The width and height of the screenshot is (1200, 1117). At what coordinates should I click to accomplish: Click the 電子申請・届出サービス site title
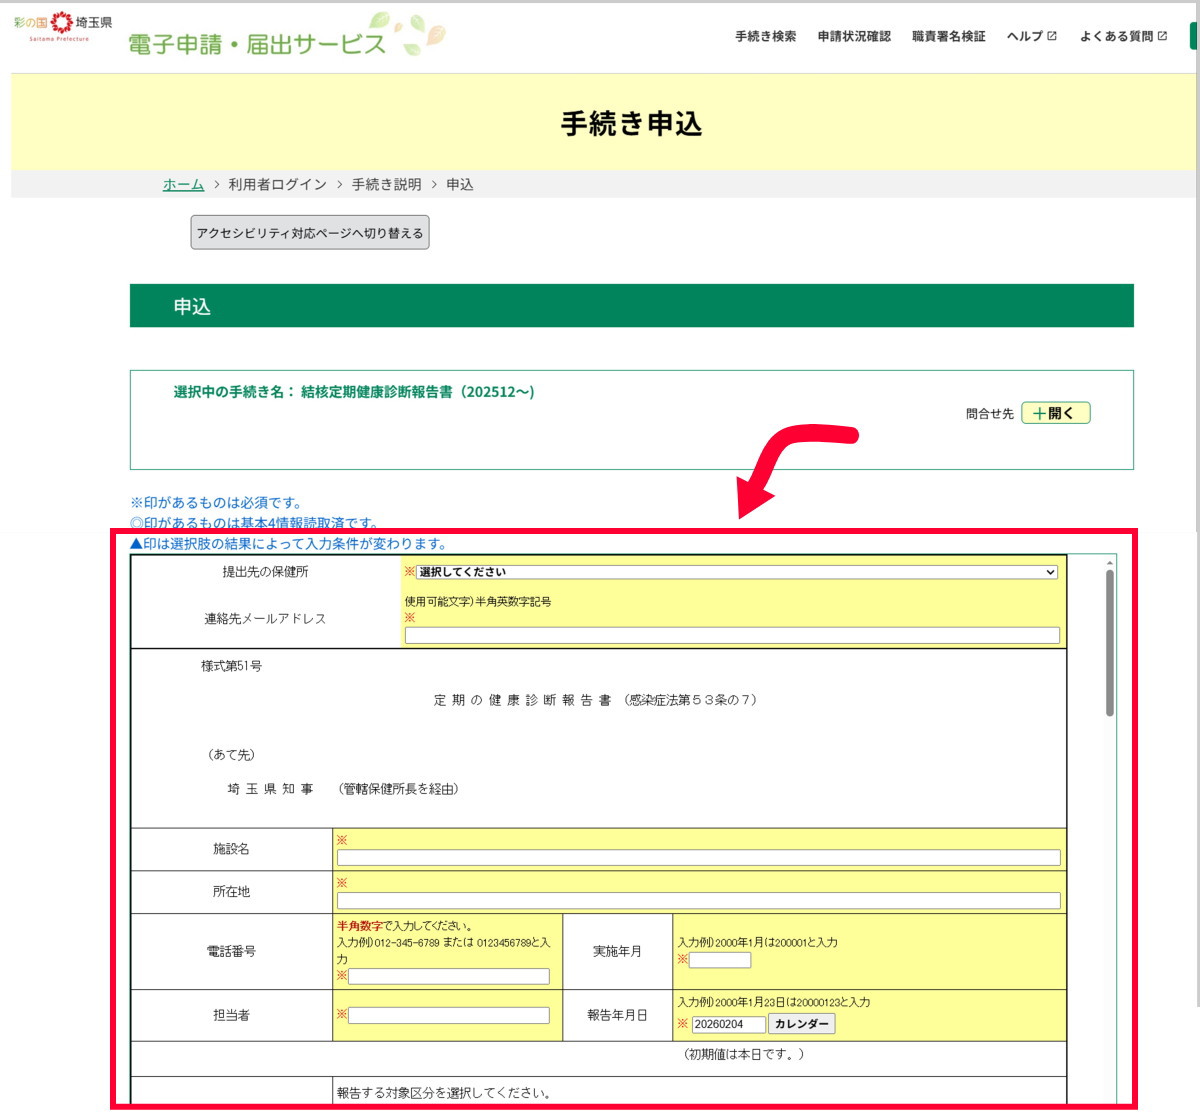point(257,44)
